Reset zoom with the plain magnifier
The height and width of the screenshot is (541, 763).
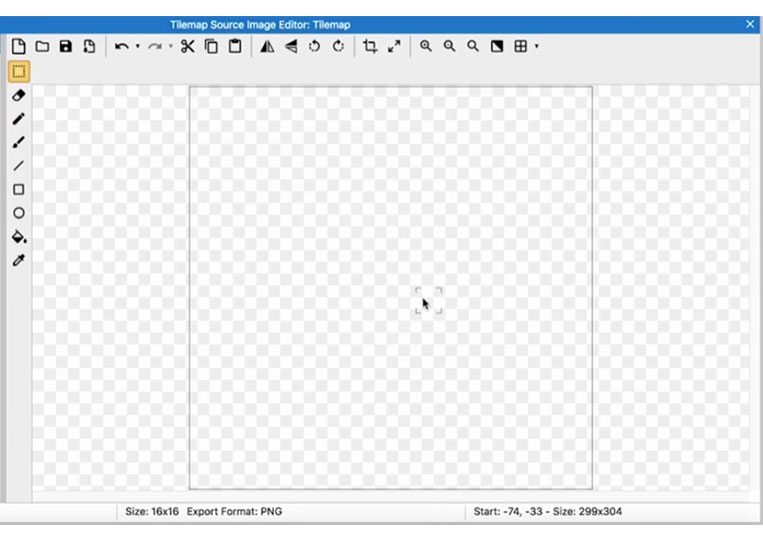pyautogui.click(x=473, y=46)
